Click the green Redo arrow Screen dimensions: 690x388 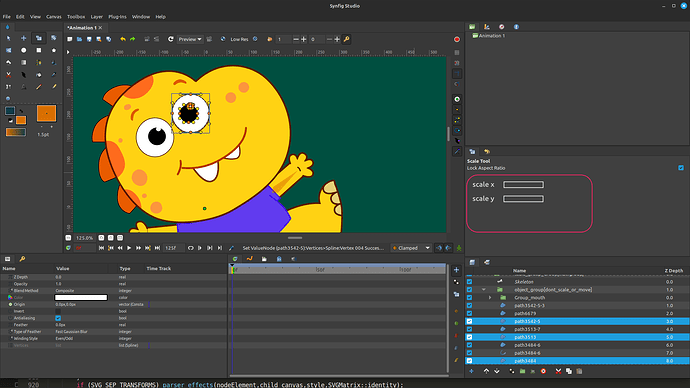click(x=132, y=39)
